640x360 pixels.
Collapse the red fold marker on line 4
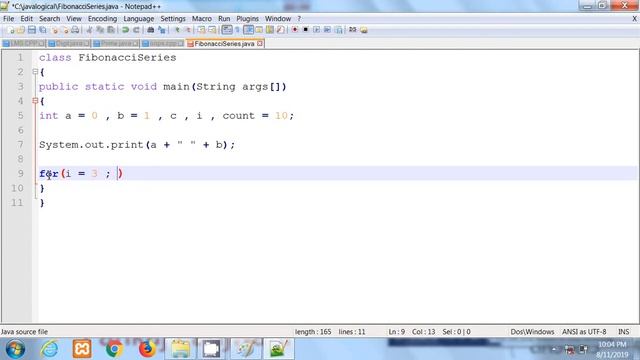pyautogui.click(x=35, y=101)
